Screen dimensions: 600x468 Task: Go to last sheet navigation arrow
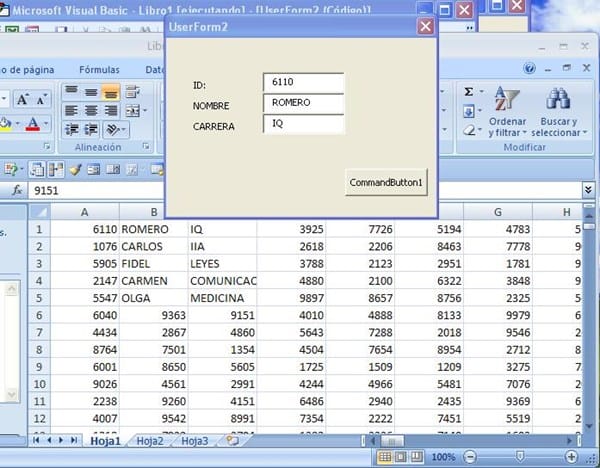pyautogui.click(x=74, y=440)
